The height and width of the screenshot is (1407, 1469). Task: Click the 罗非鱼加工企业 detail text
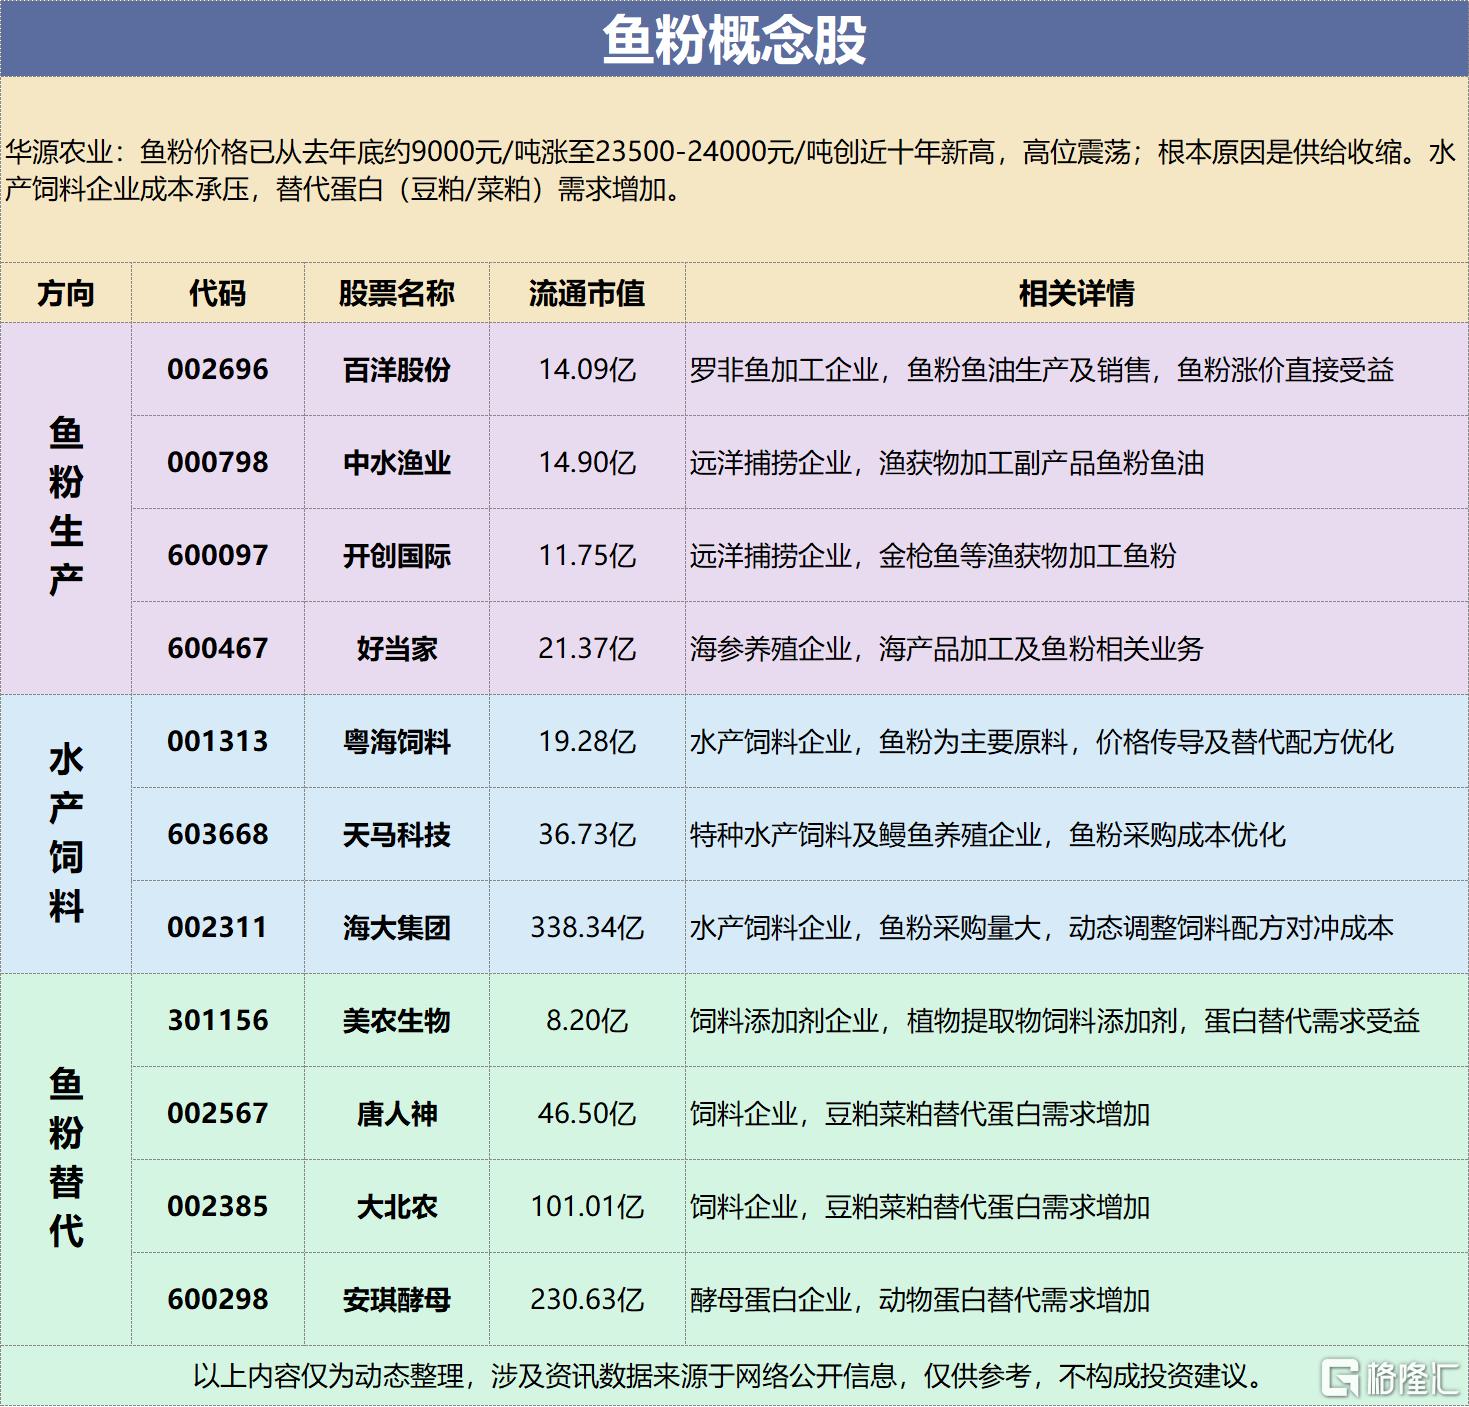click(x=784, y=370)
